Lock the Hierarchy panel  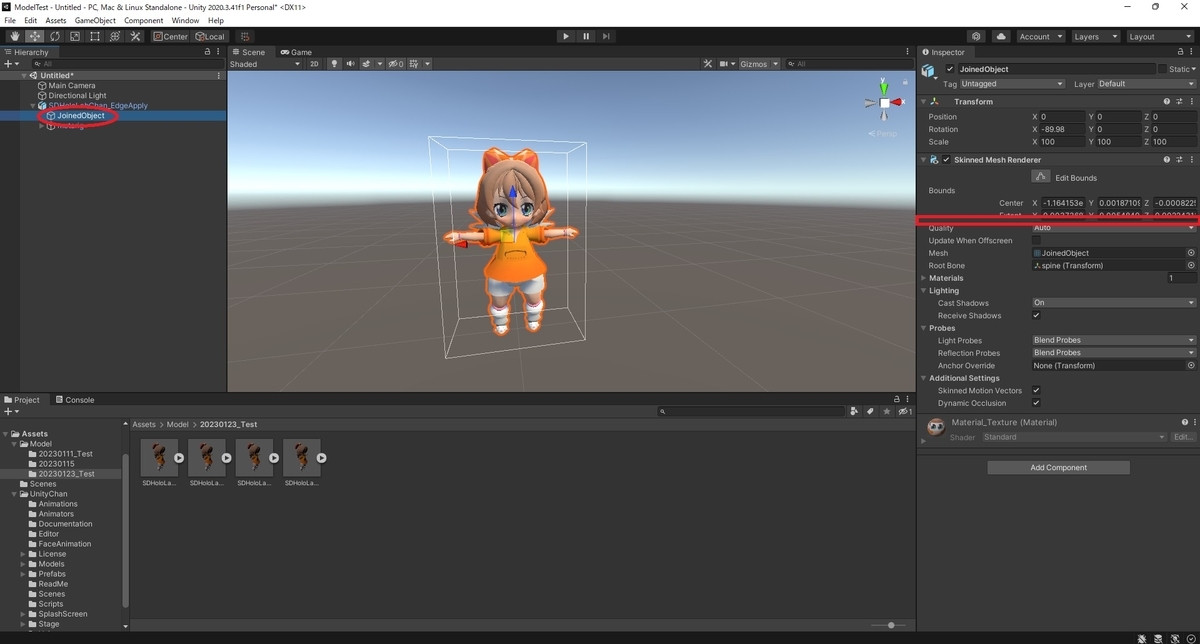coord(207,52)
